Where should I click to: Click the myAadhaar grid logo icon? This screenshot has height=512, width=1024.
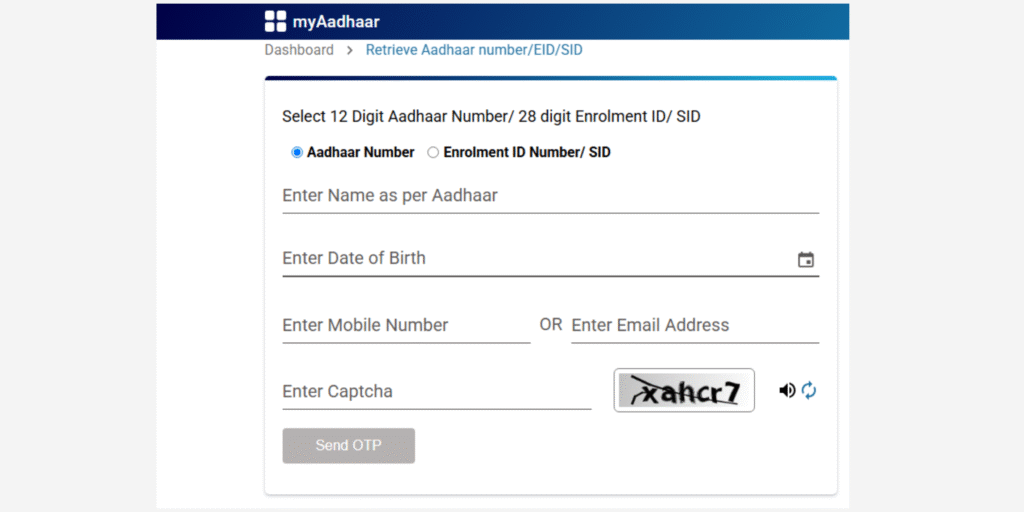pyautogui.click(x=275, y=21)
